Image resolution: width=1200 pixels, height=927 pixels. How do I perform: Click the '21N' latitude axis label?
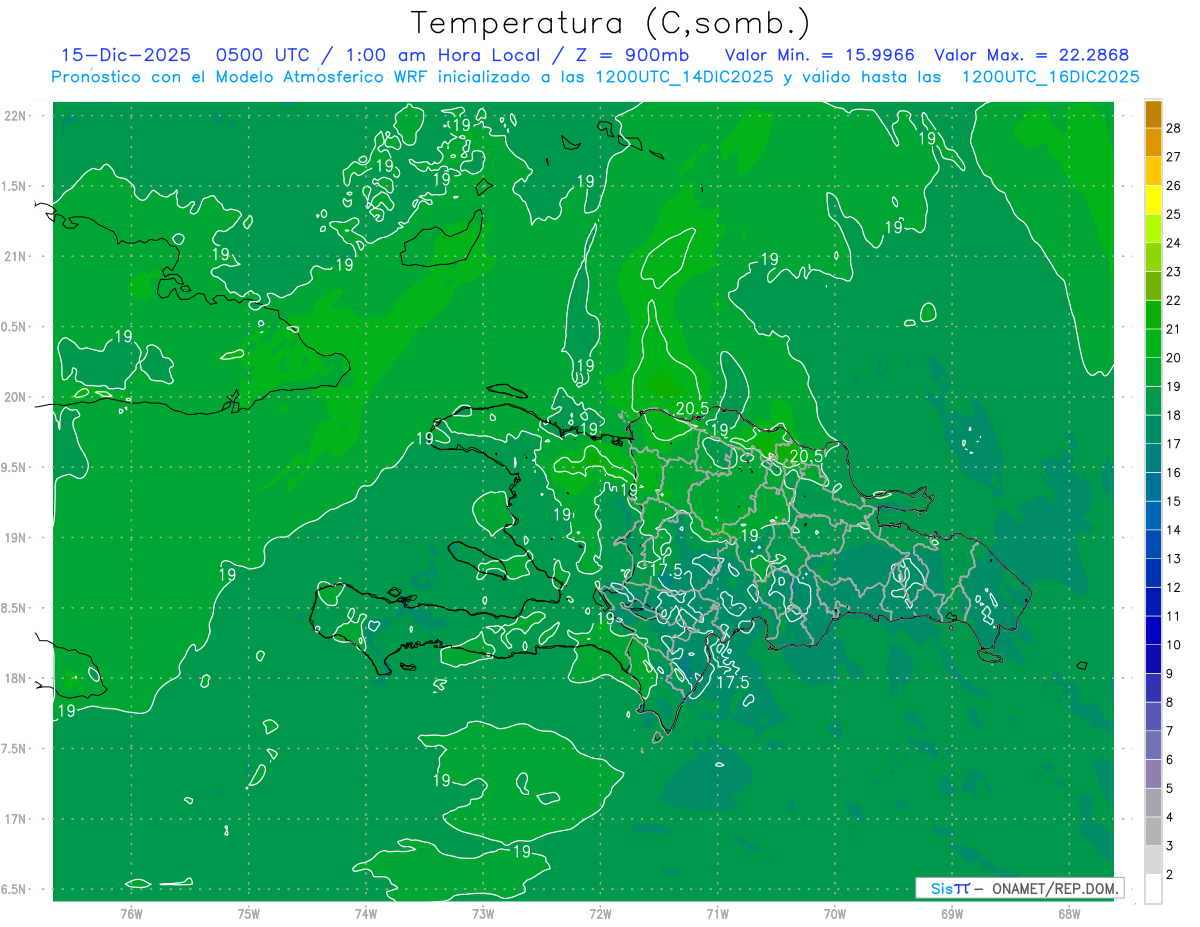point(15,257)
